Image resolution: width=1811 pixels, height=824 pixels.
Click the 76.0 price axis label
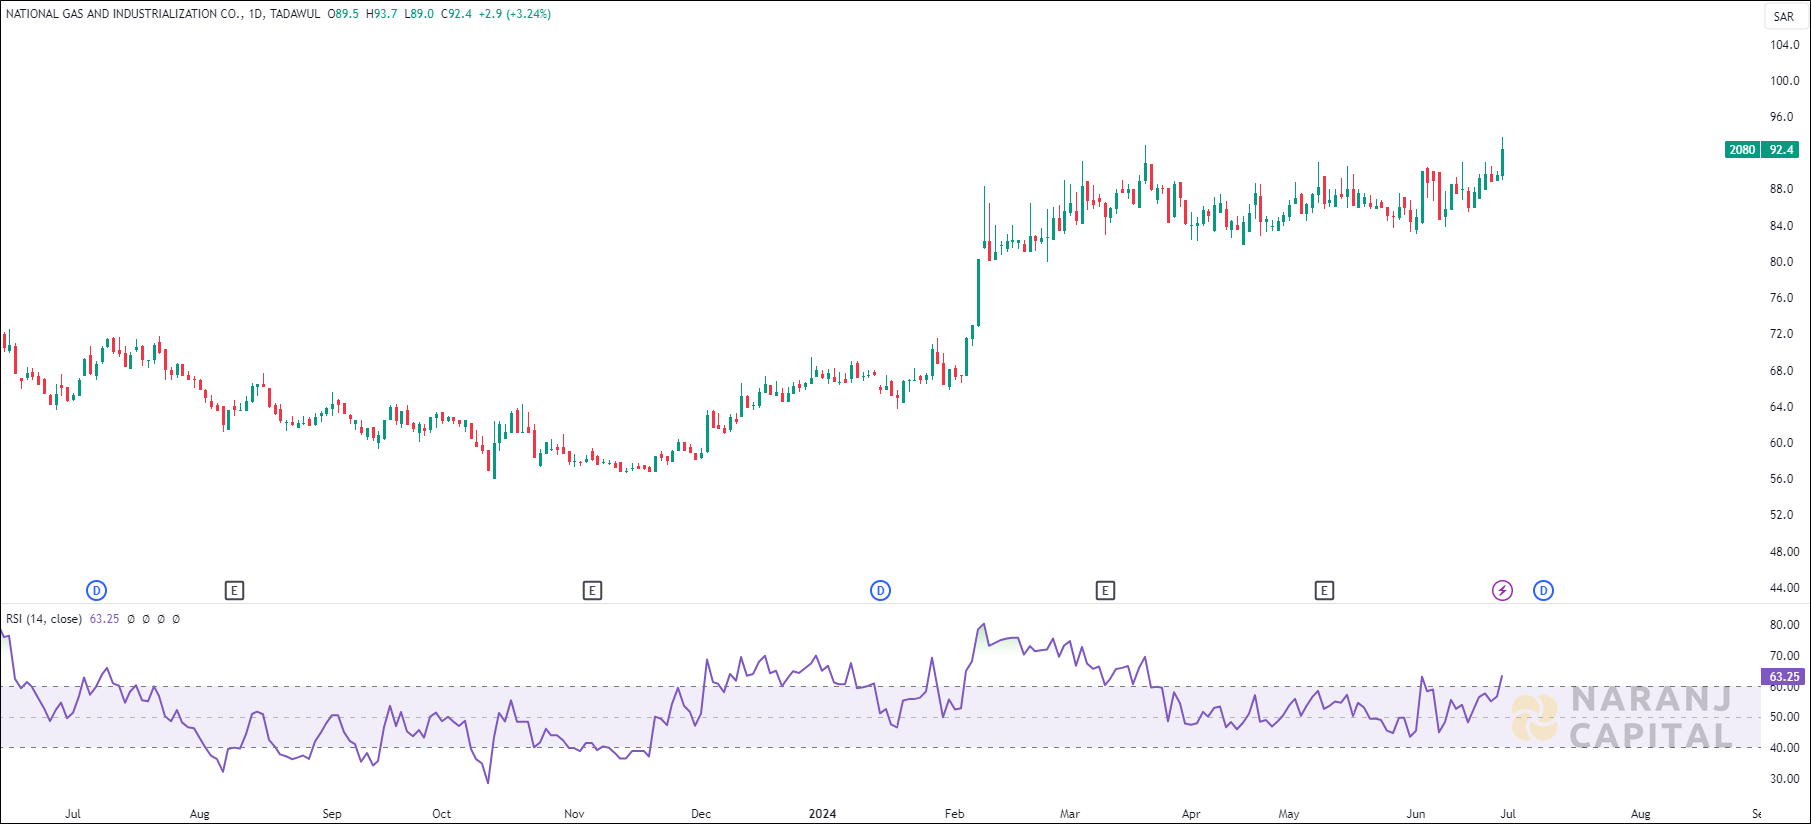(1782, 298)
